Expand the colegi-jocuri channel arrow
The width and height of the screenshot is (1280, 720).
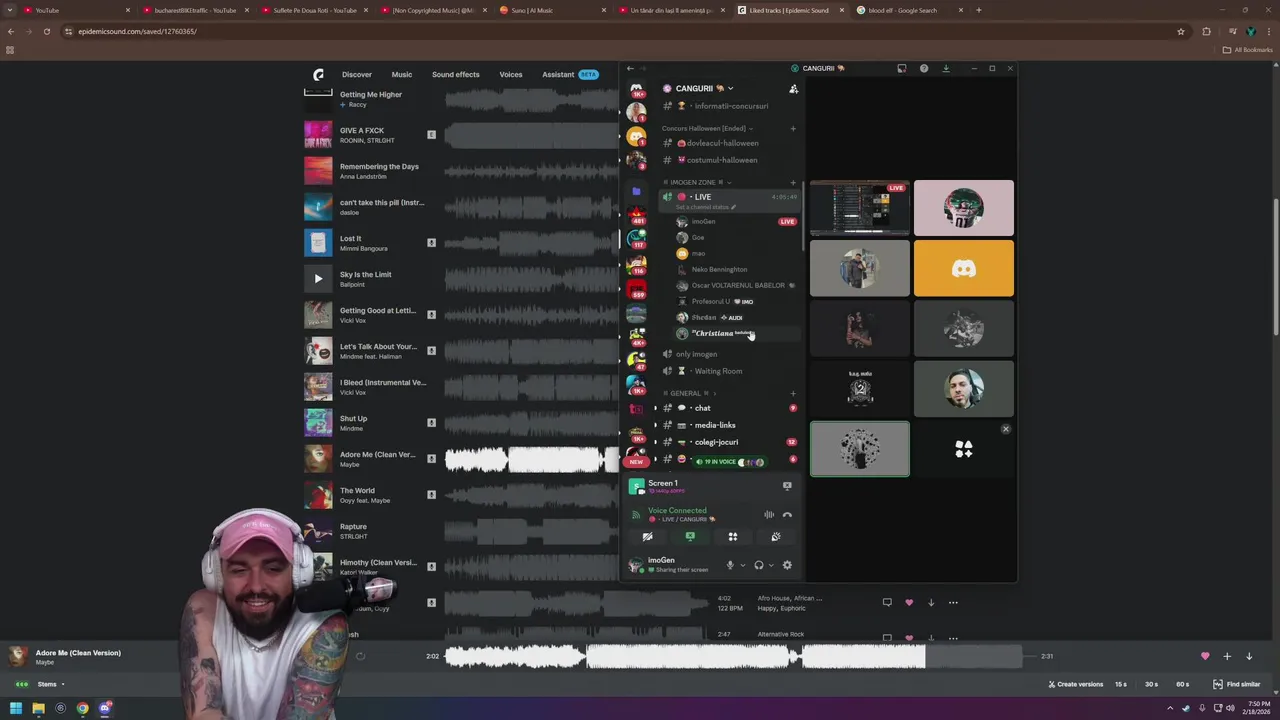pos(655,442)
